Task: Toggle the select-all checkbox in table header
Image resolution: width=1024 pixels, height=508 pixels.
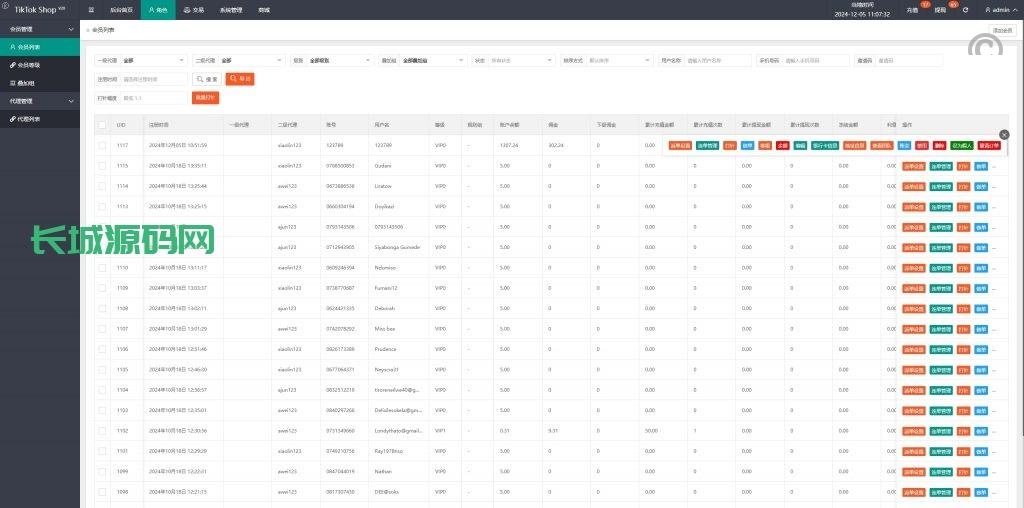Action: click(x=102, y=125)
